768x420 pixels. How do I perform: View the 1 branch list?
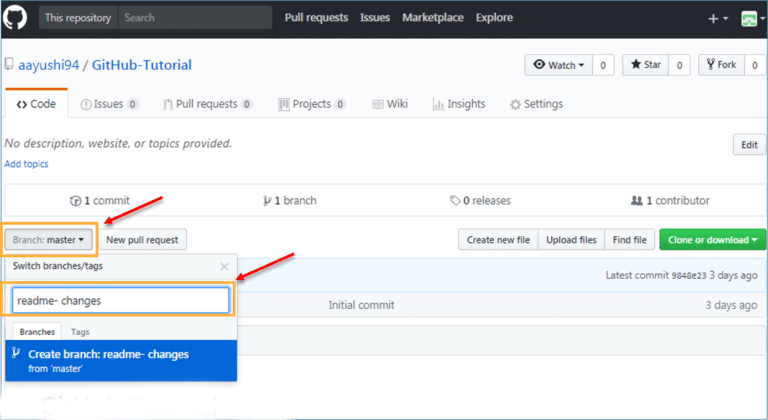coord(289,200)
